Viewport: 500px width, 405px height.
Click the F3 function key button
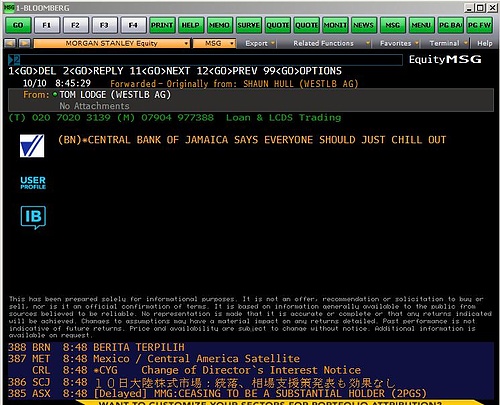tap(104, 25)
